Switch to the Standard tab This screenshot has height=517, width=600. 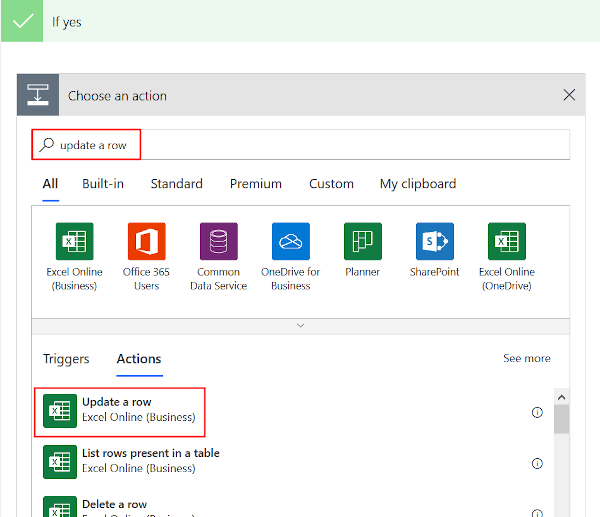(176, 184)
